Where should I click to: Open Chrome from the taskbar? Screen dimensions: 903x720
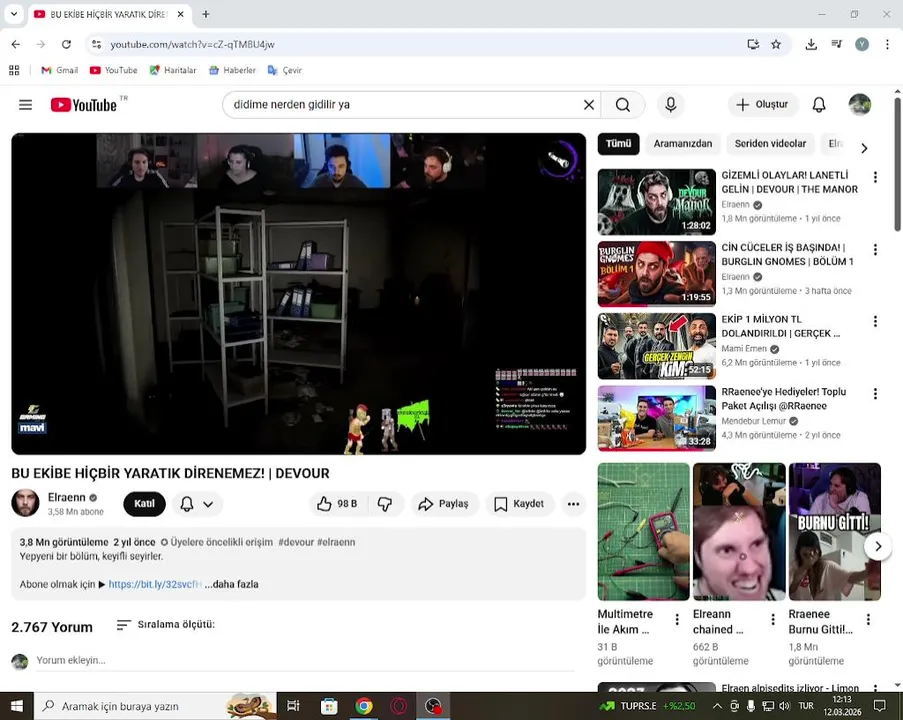(x=363, y=706)
